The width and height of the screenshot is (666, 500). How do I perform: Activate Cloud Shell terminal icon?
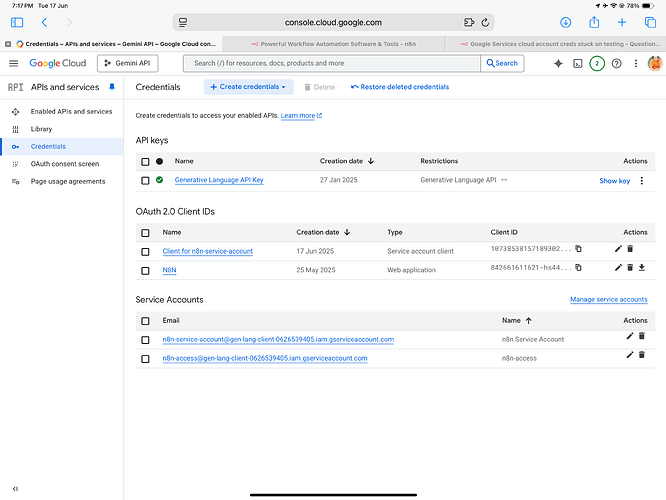[x=578, y=64]
